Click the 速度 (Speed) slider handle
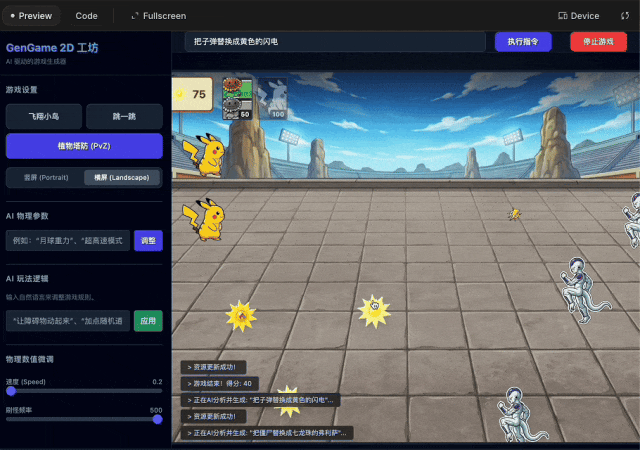 (x=11, y=391)
